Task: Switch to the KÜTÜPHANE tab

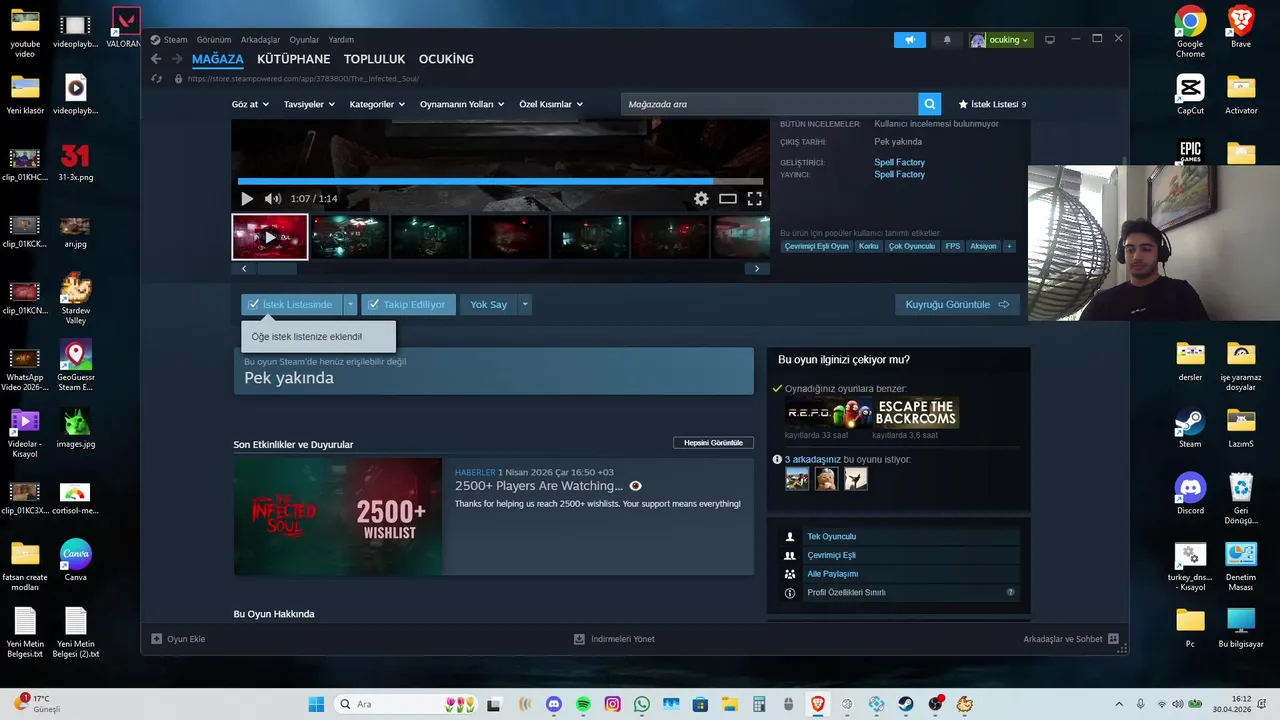Action: click(293, 59)
